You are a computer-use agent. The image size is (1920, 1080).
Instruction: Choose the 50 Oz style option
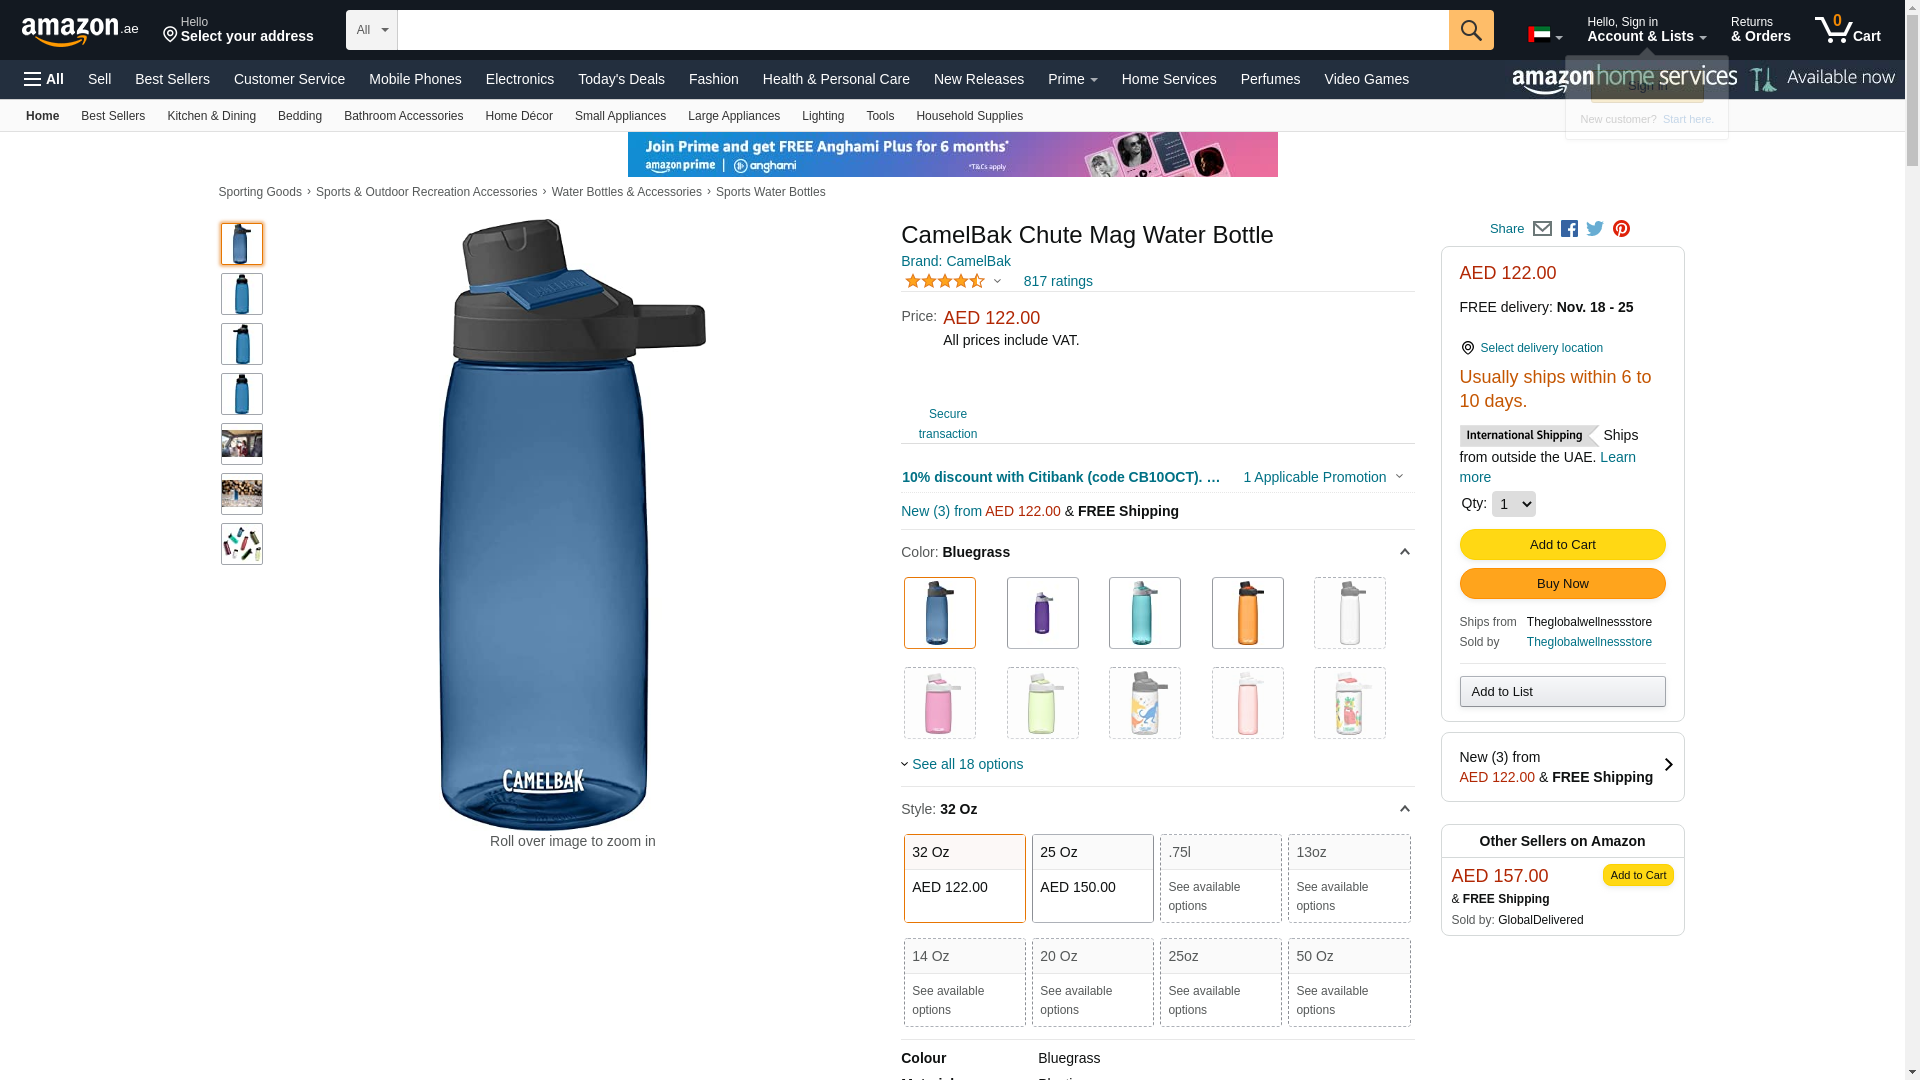[x=1348, y=981]
